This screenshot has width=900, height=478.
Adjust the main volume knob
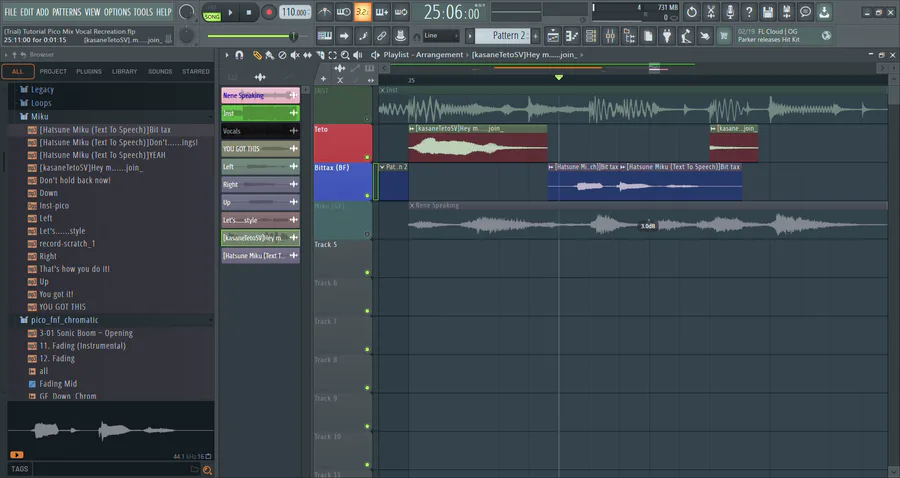pos(187,11)
